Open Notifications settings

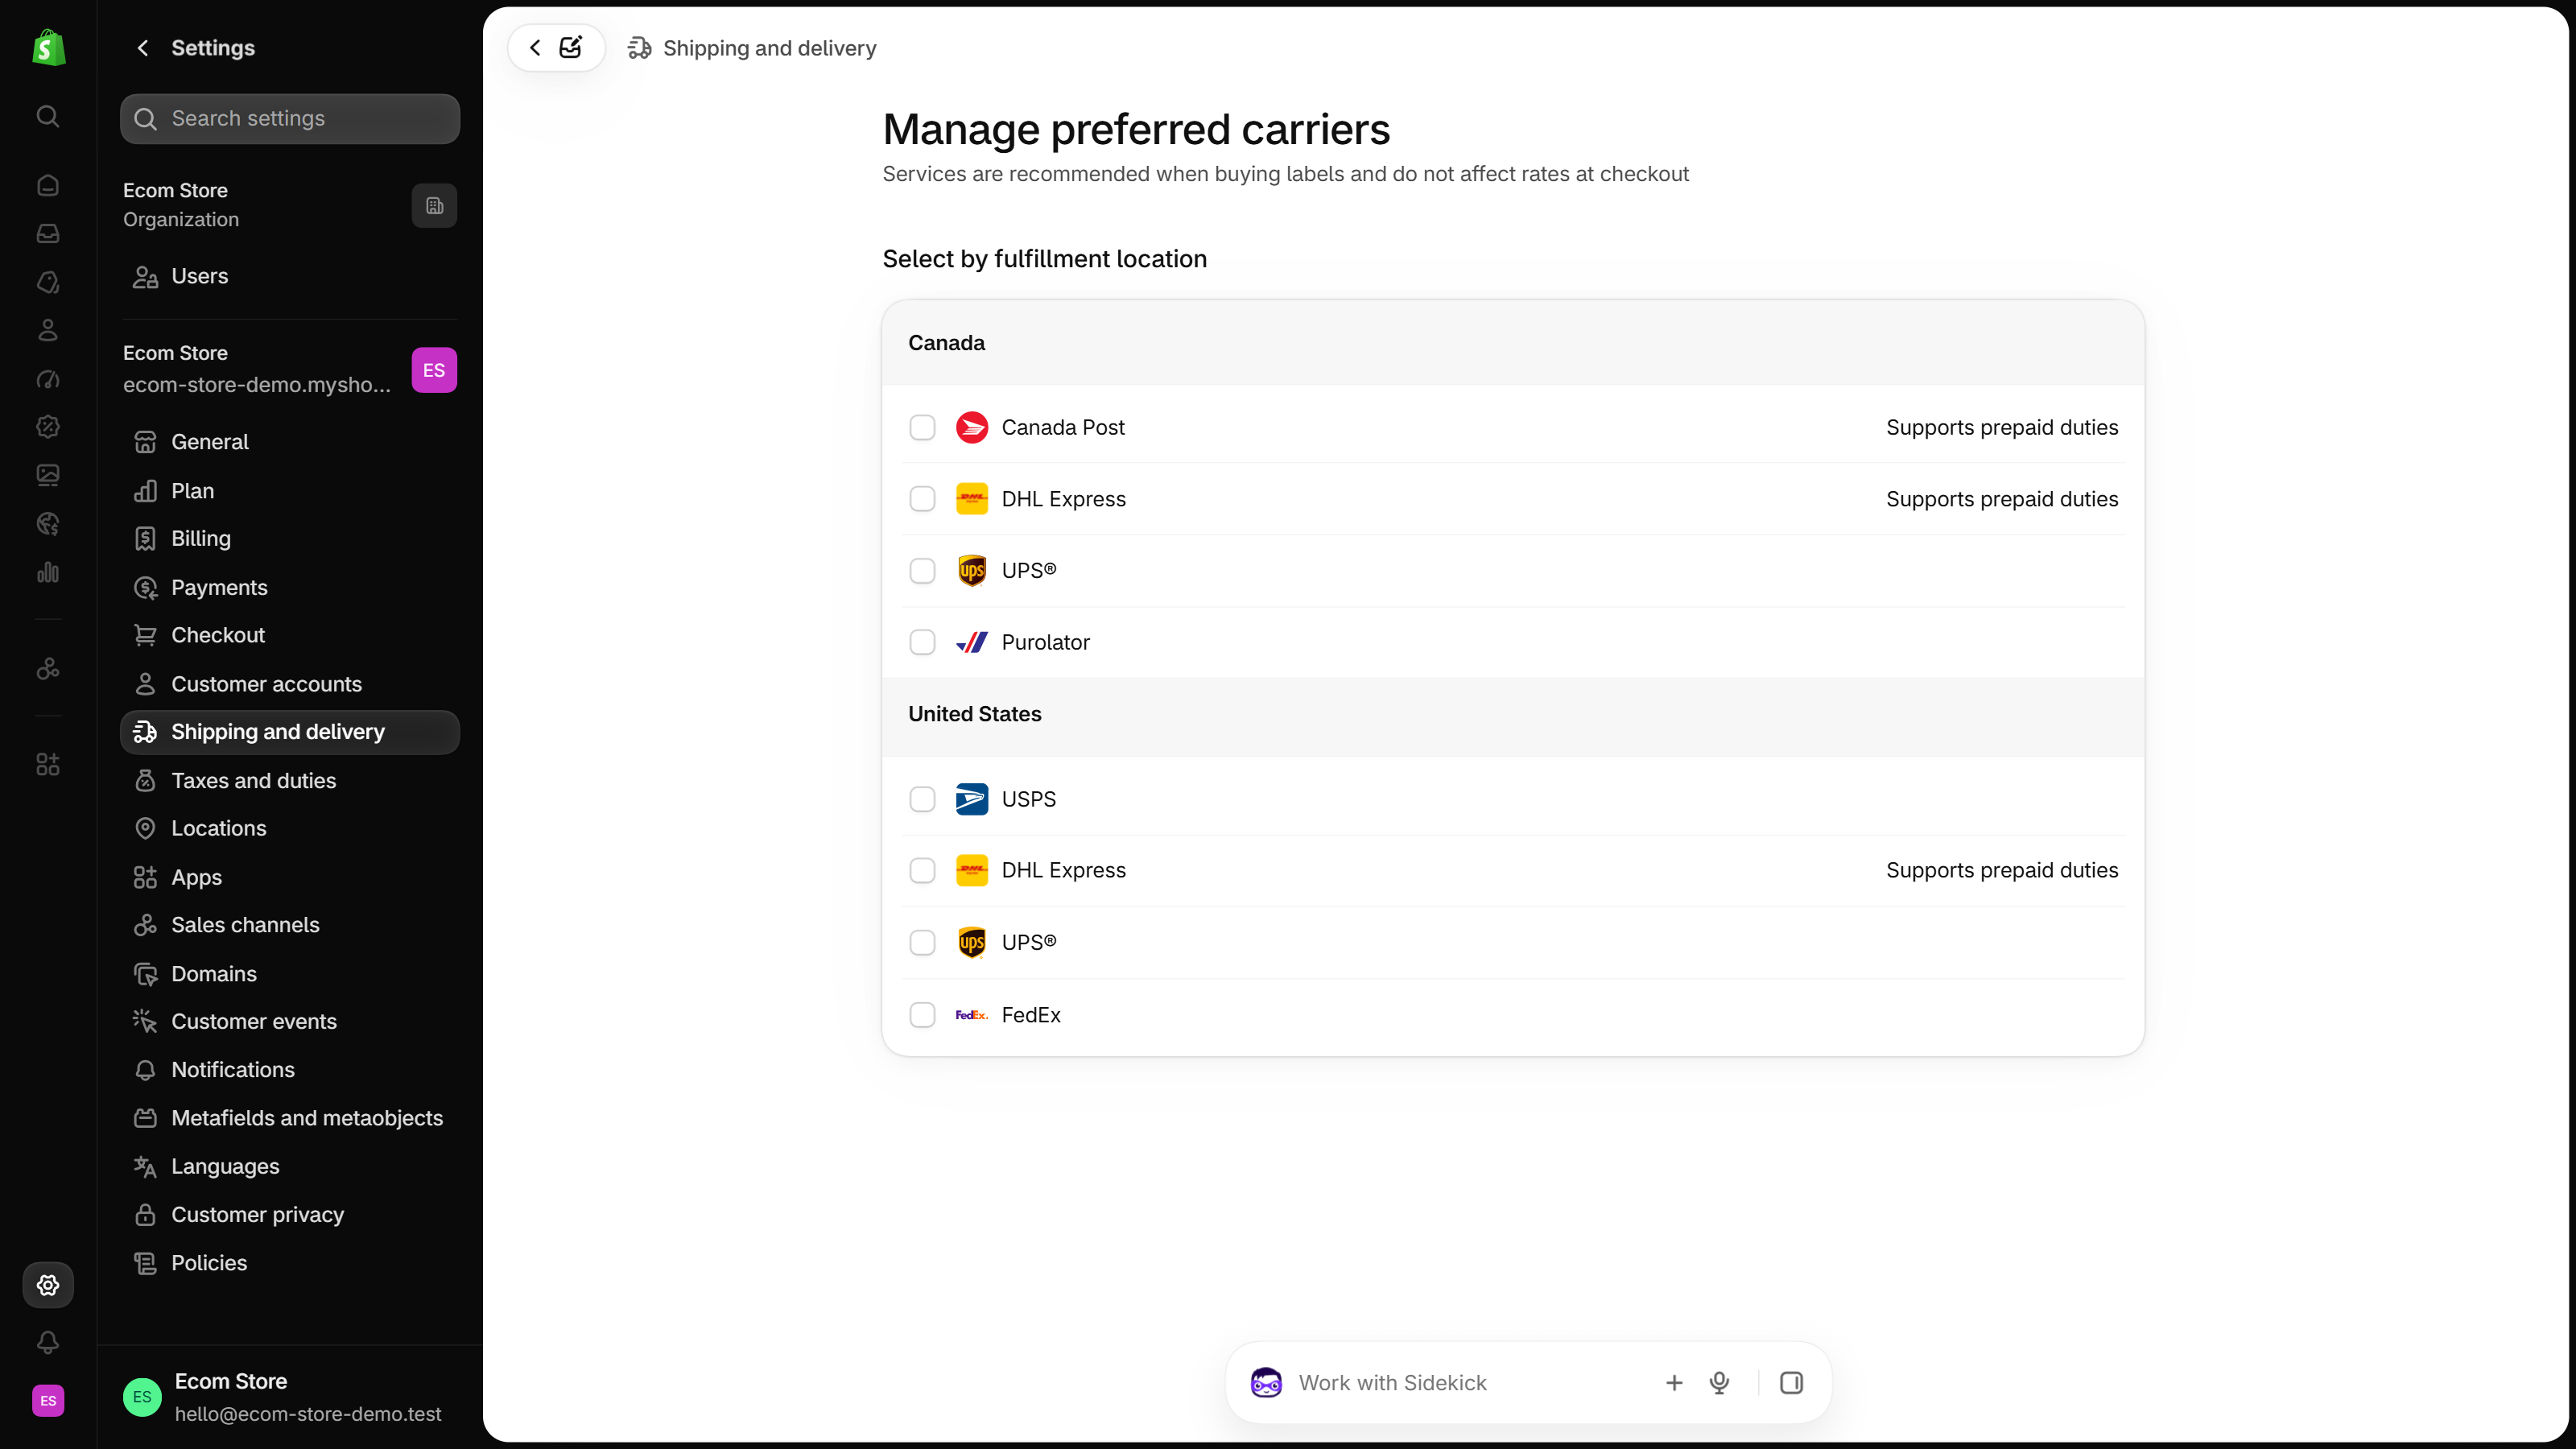tap(290, 1070)
